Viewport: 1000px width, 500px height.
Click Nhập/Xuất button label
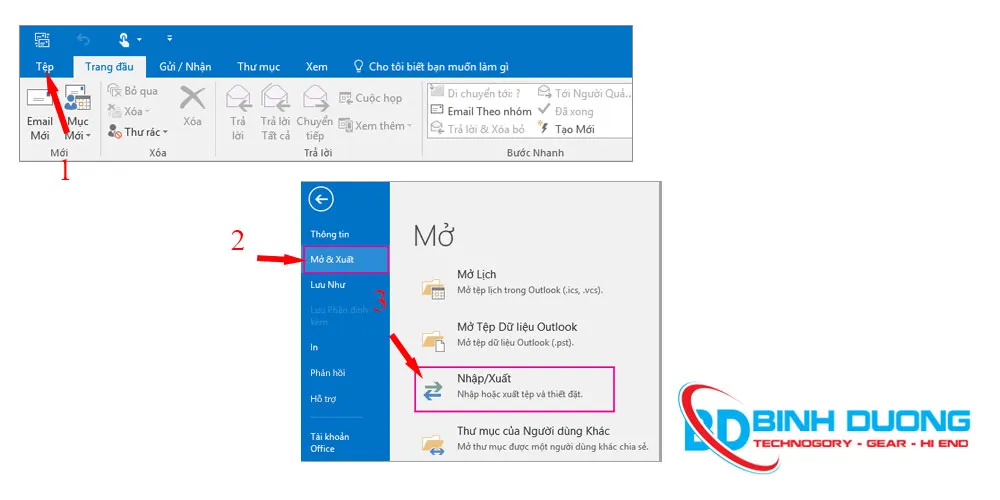coord(484,379)
